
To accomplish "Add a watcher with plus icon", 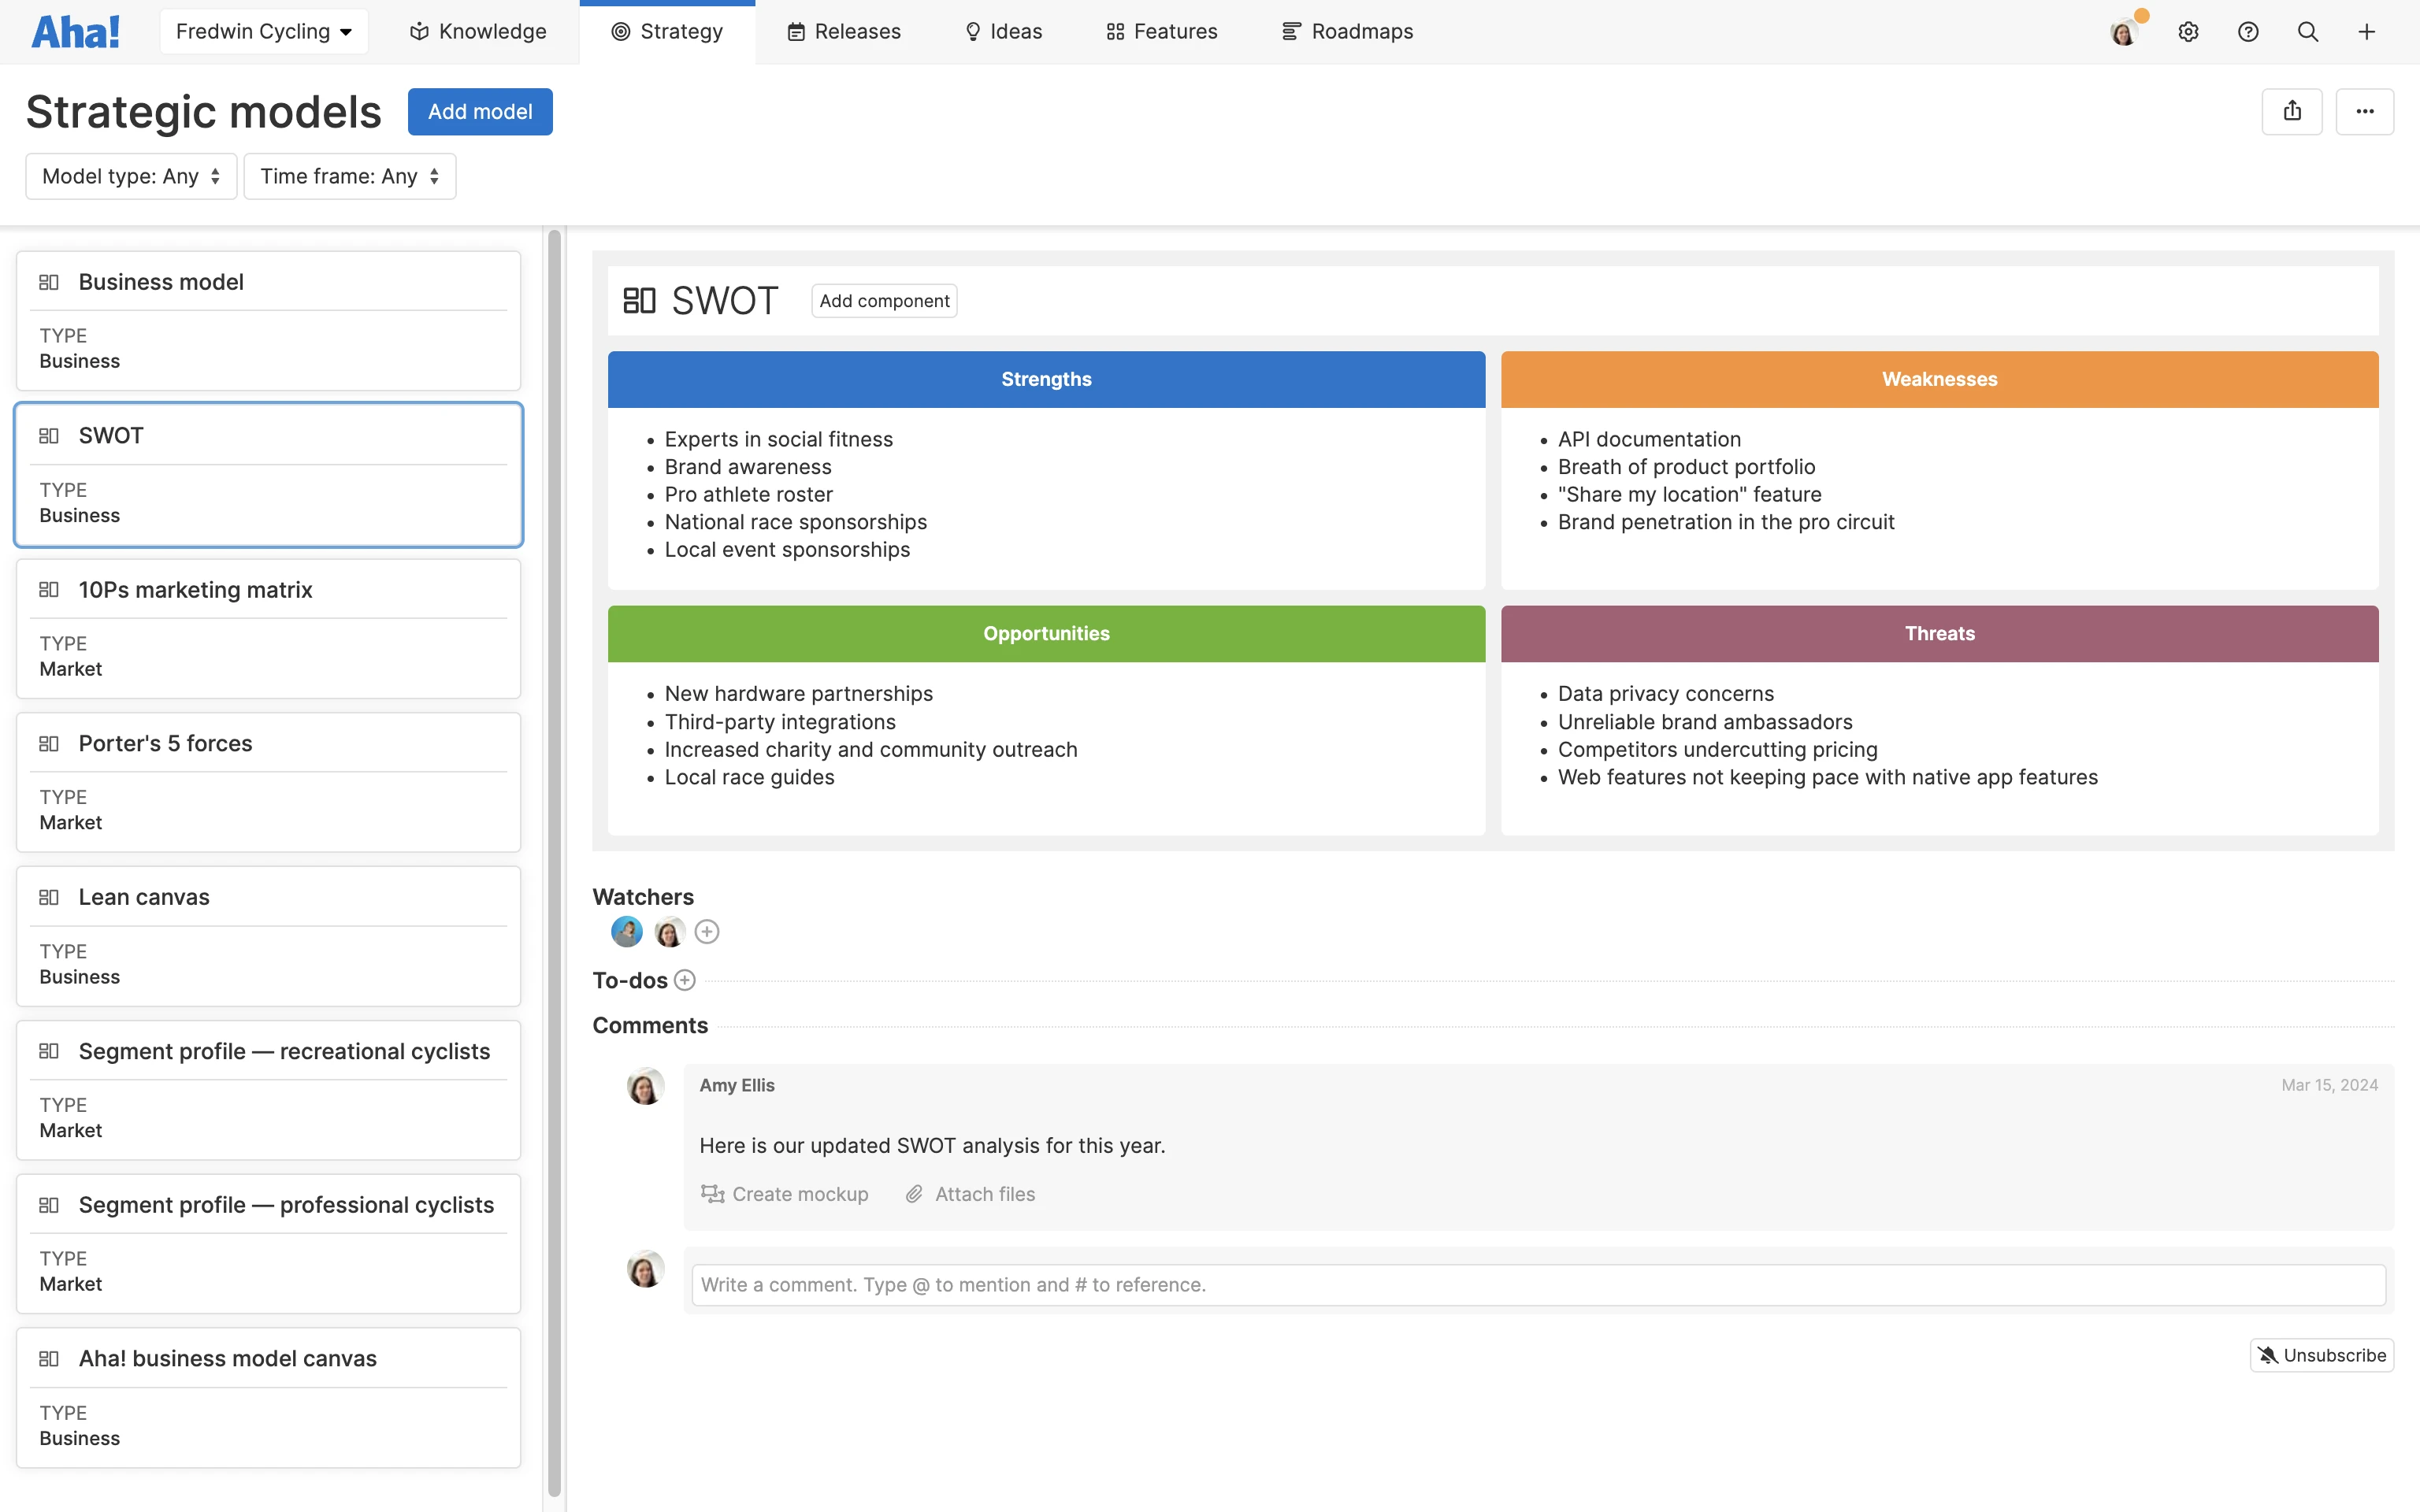I will (707, 932).
